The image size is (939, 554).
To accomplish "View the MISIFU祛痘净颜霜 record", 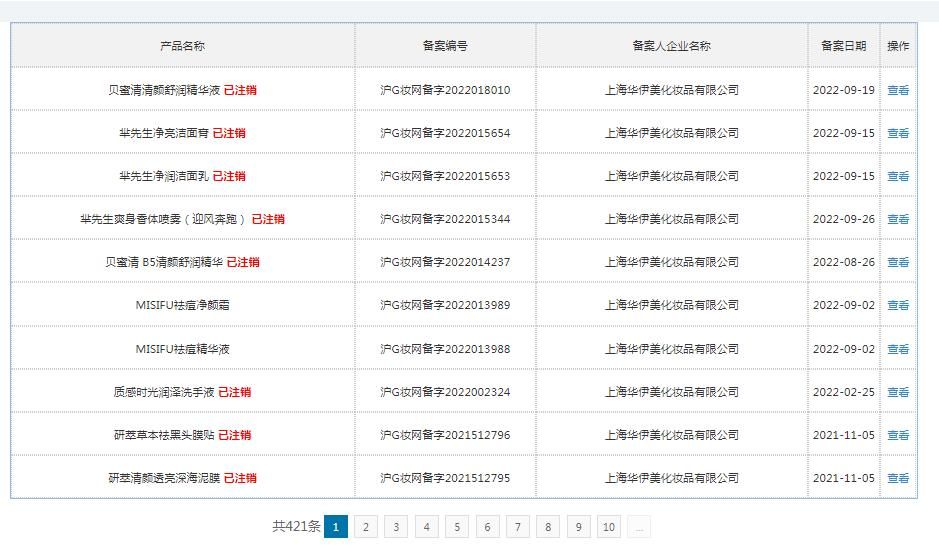I will (897, 306).
